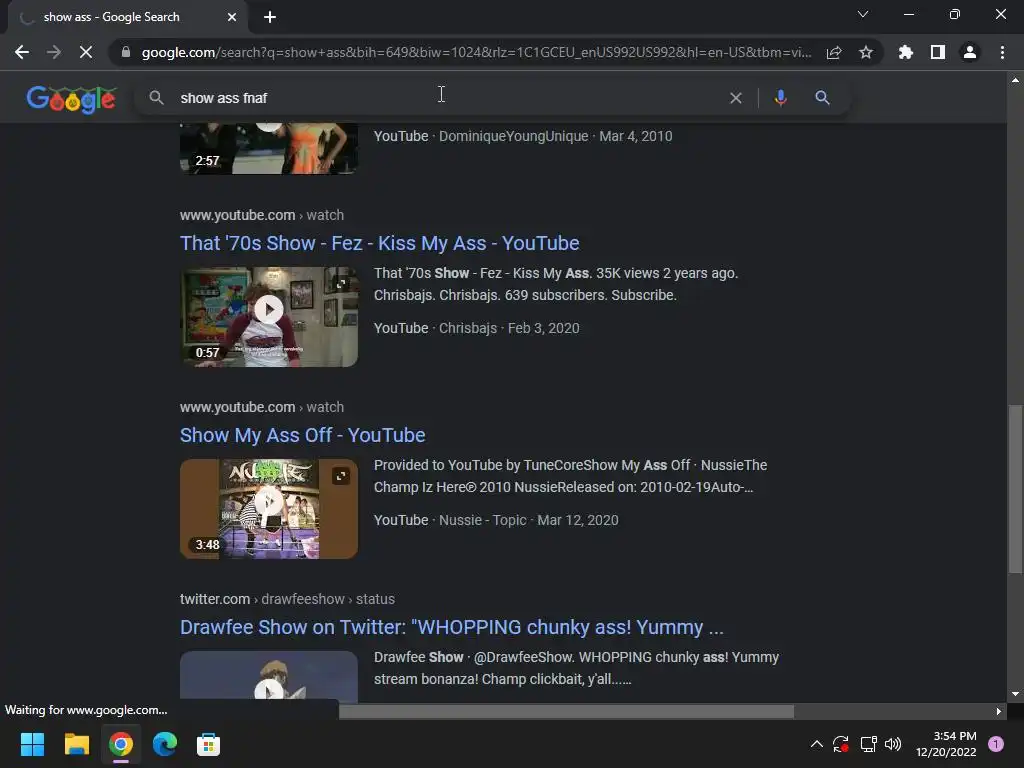Viewport: 1024px width, 768px height.
Task: Bookmark this page with star icon
Action: pos(866,52)
